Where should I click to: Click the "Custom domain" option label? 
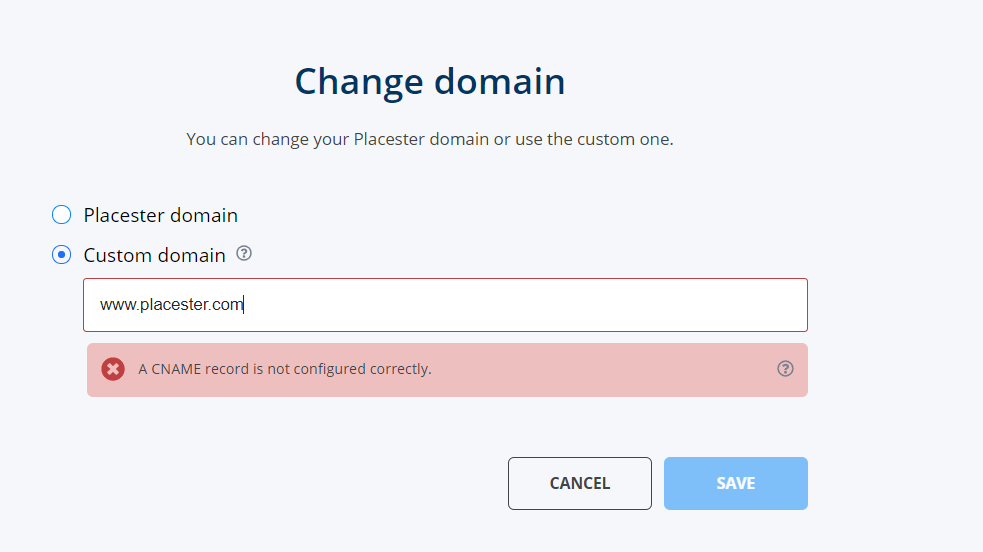[155, 255]
